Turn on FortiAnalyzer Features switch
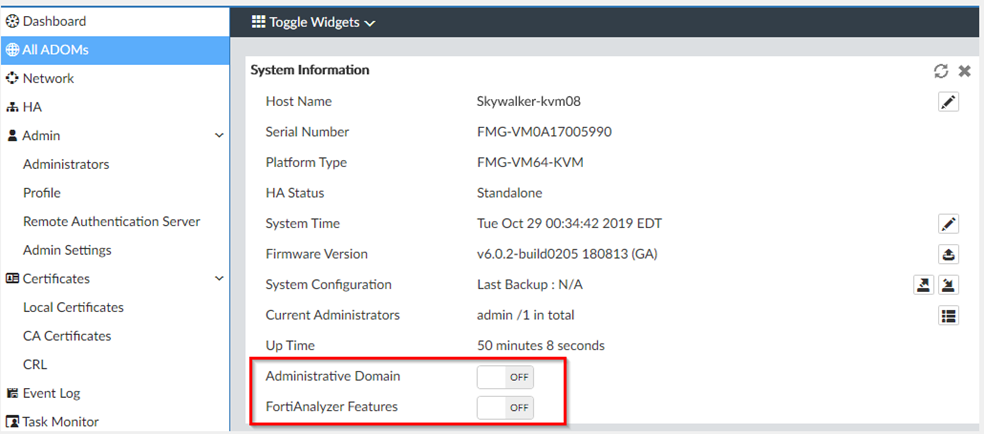Viewport: 984px width, 434px height. pyautogui.click(x=505, y=408)
